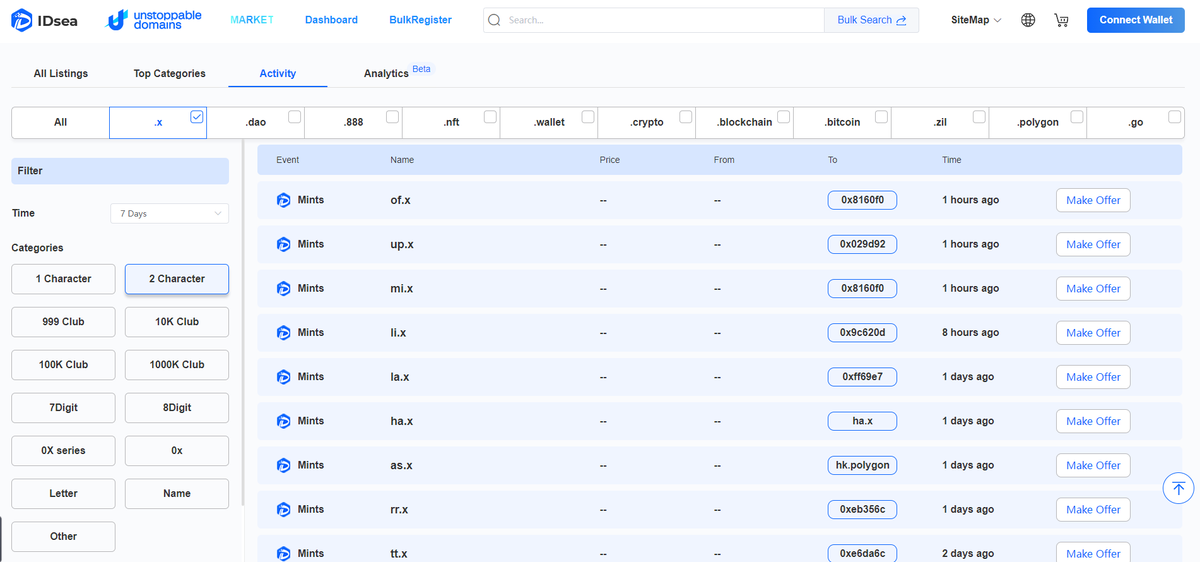Check the .zil domain checkbox
Viewport: 1200px width, 562px height.
point(979,117)
